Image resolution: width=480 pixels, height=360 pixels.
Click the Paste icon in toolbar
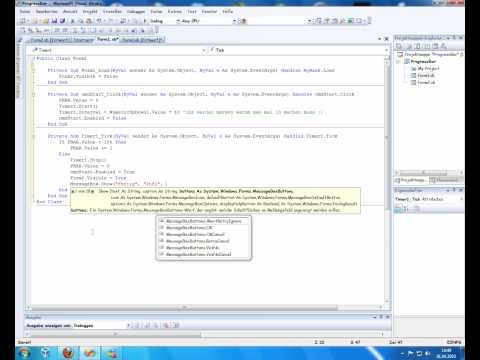click(89, 21)
